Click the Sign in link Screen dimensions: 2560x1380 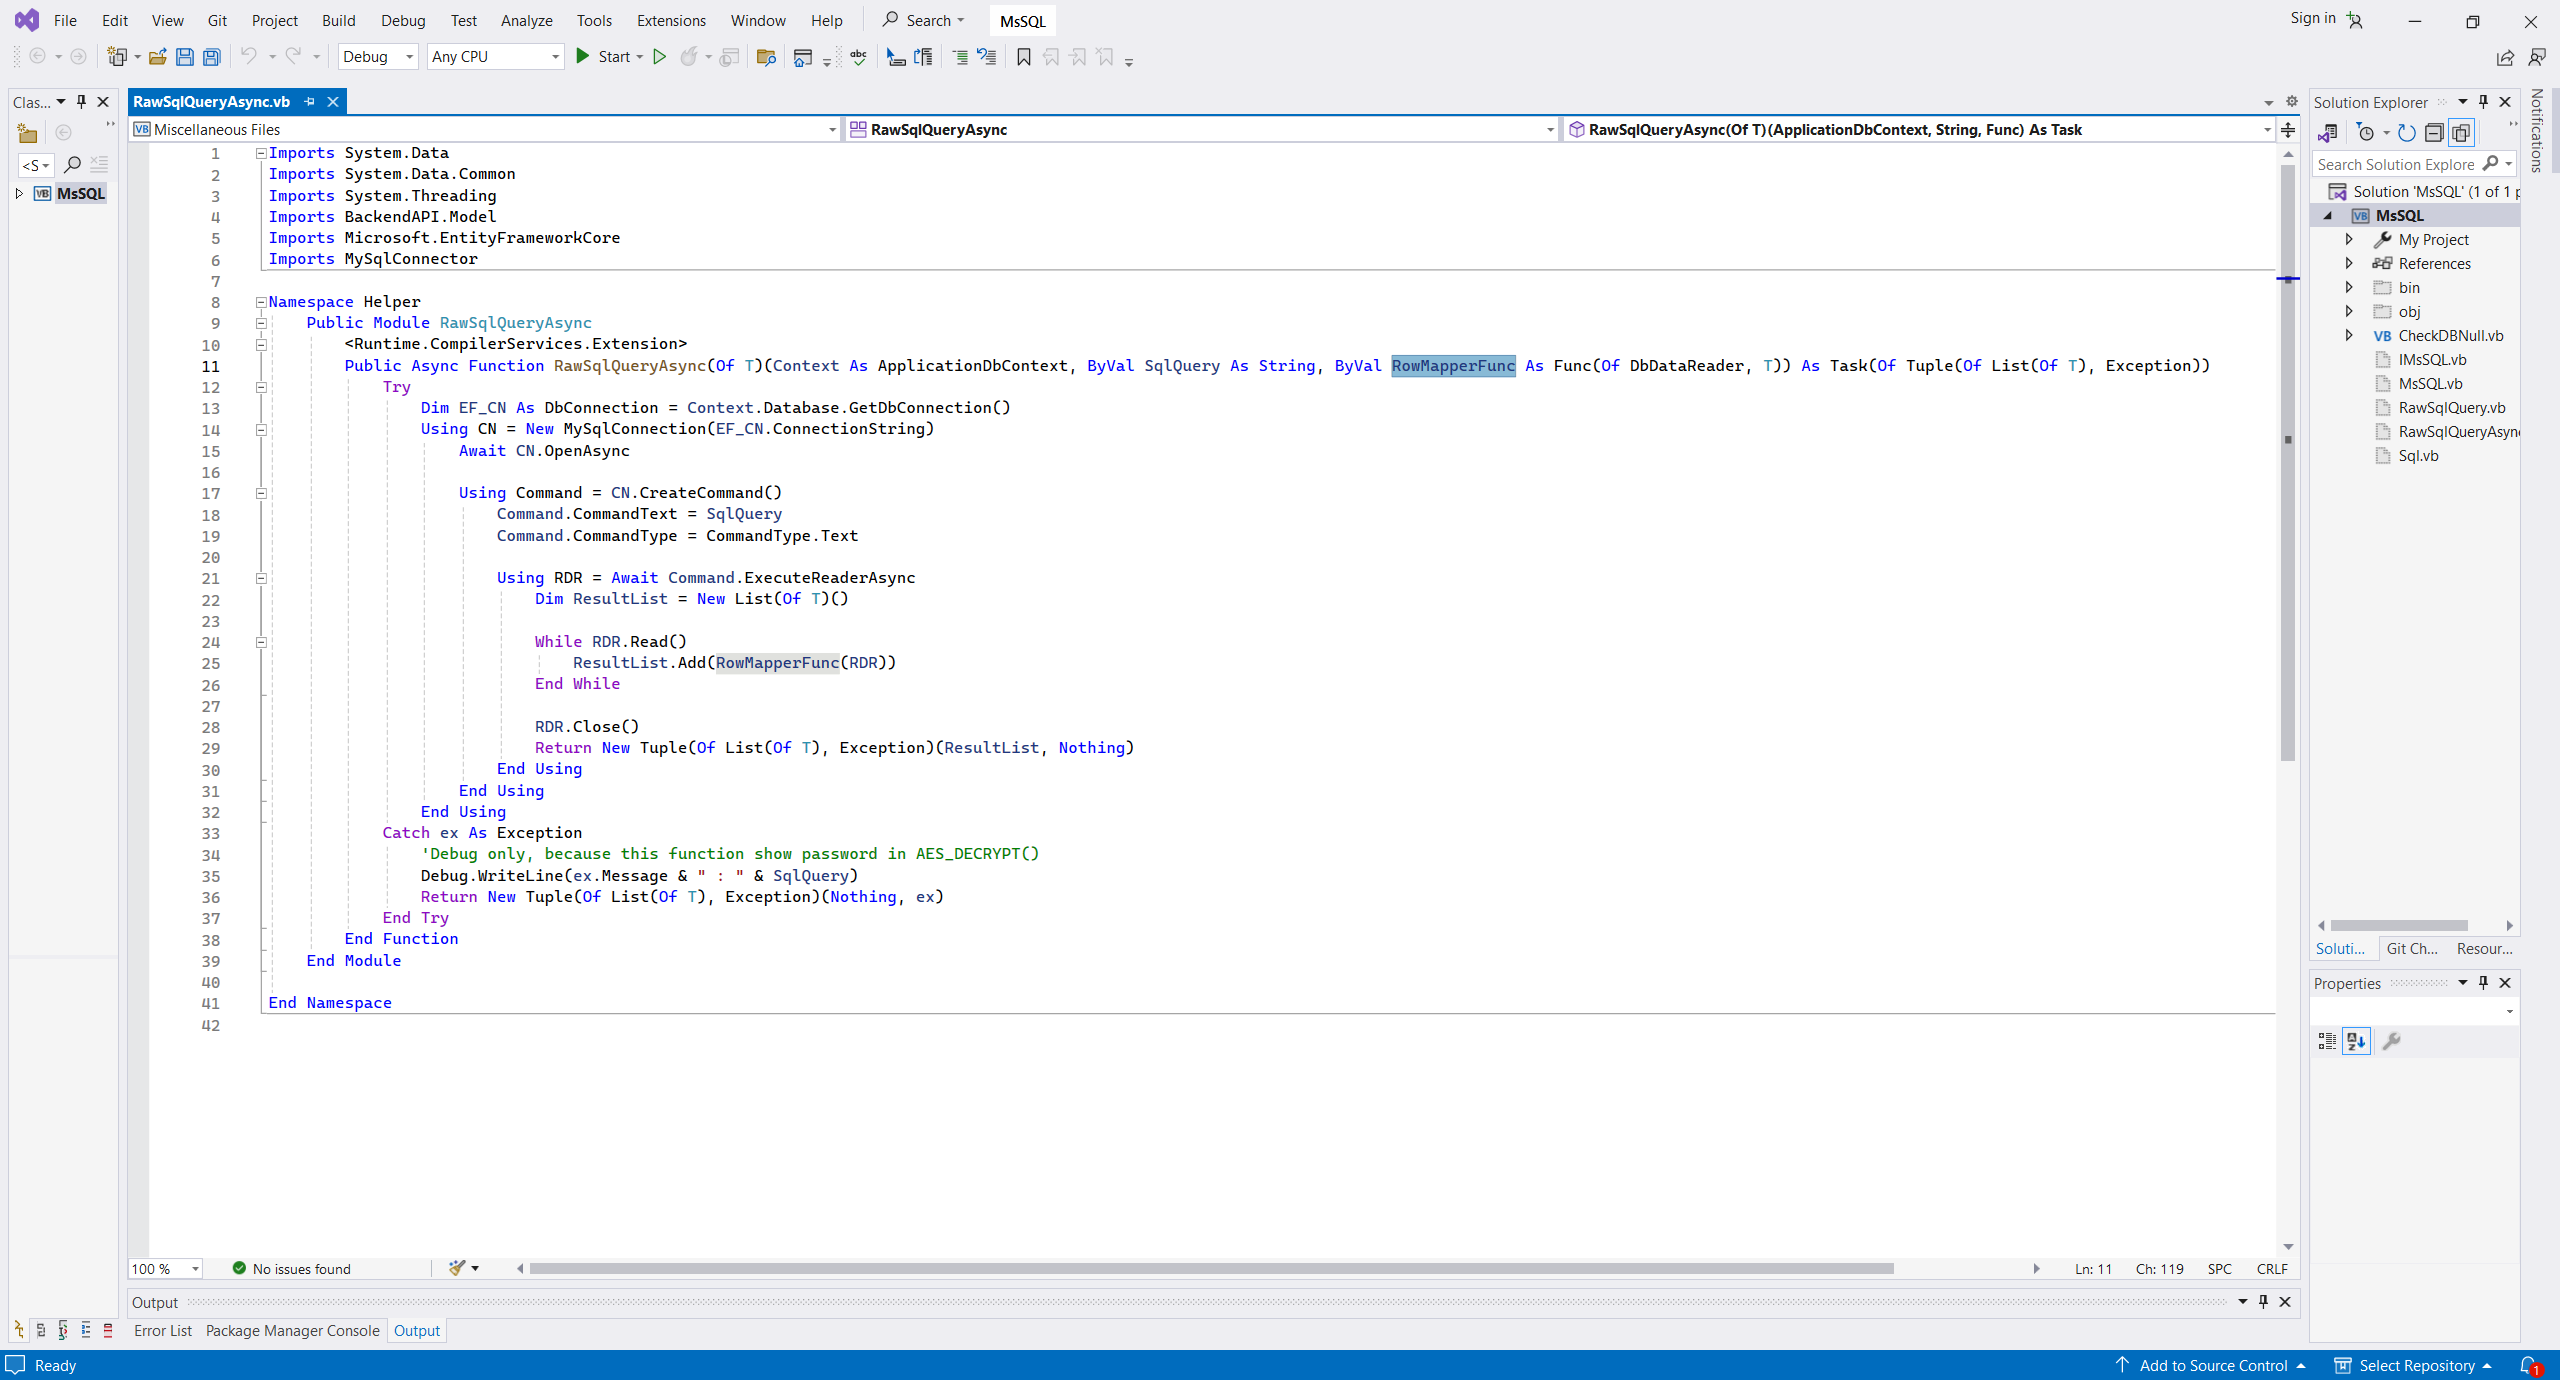point(2312,18)
